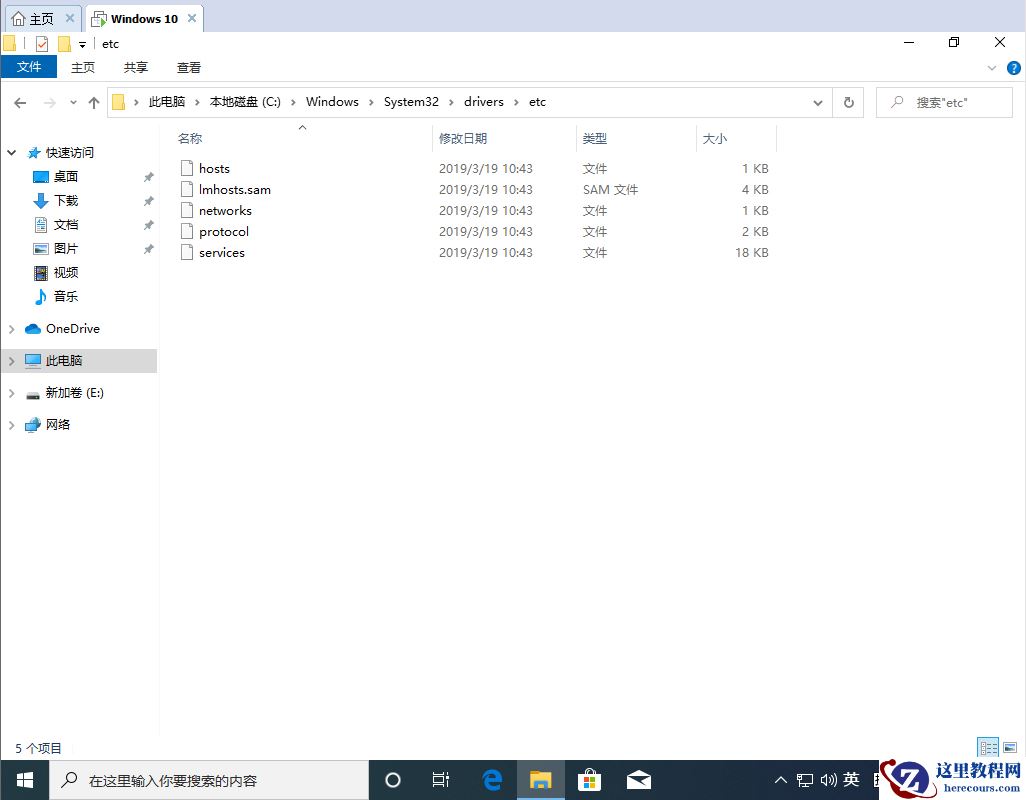The image size is (1026, 800).
Task: Launch Microsoft Edge from the taskbar
Action: coord(491,779)
